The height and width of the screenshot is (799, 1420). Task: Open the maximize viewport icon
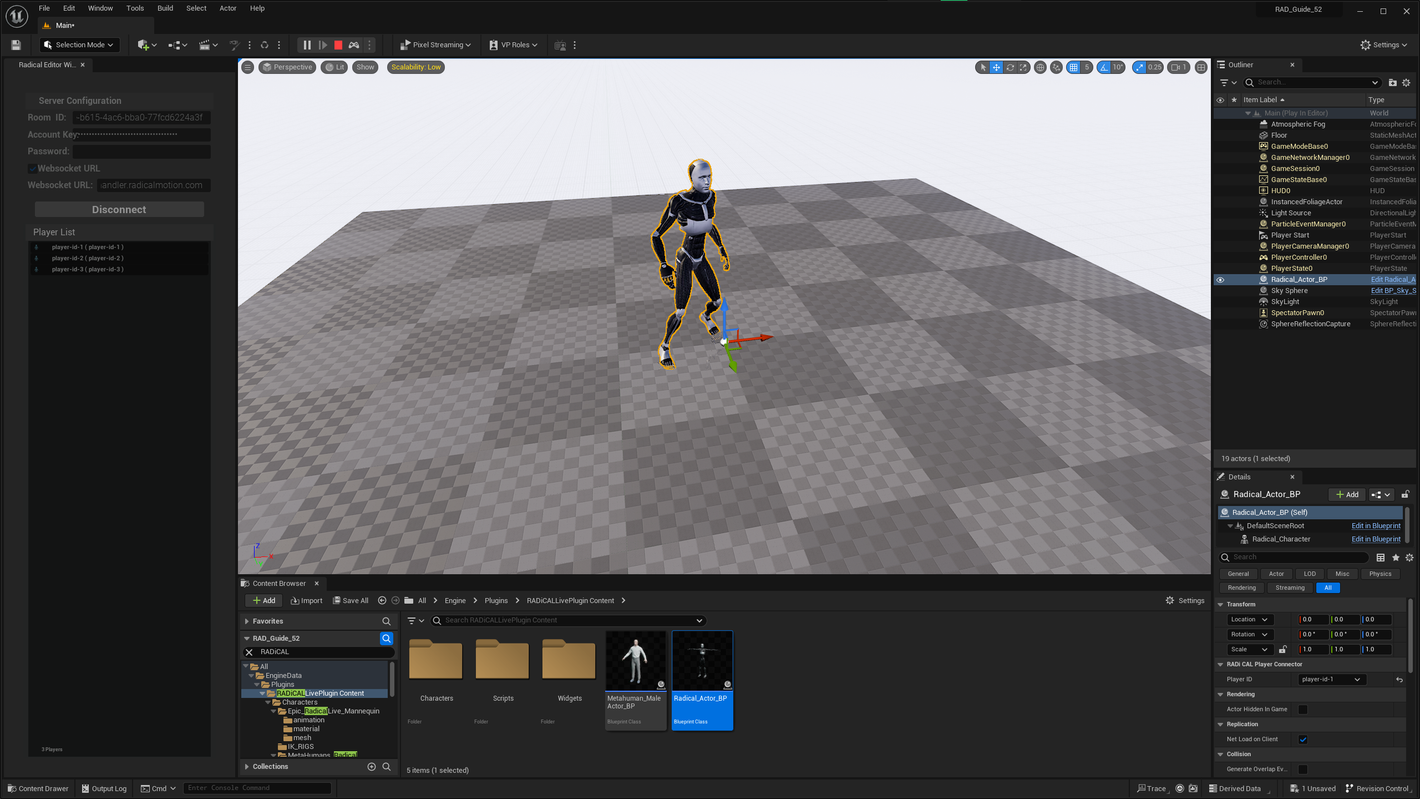click(1200, 67)
